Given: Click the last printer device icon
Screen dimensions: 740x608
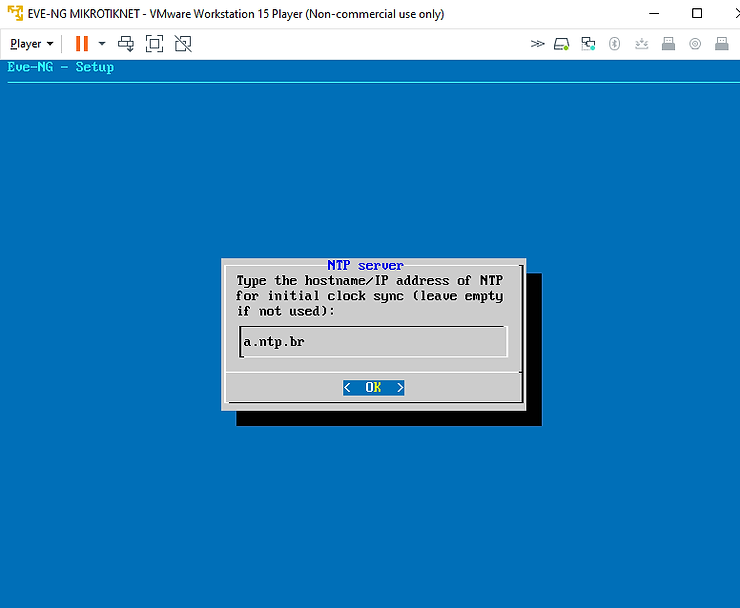Looking at the screenshot, I should pyautogui.click(x=722, y=44).
